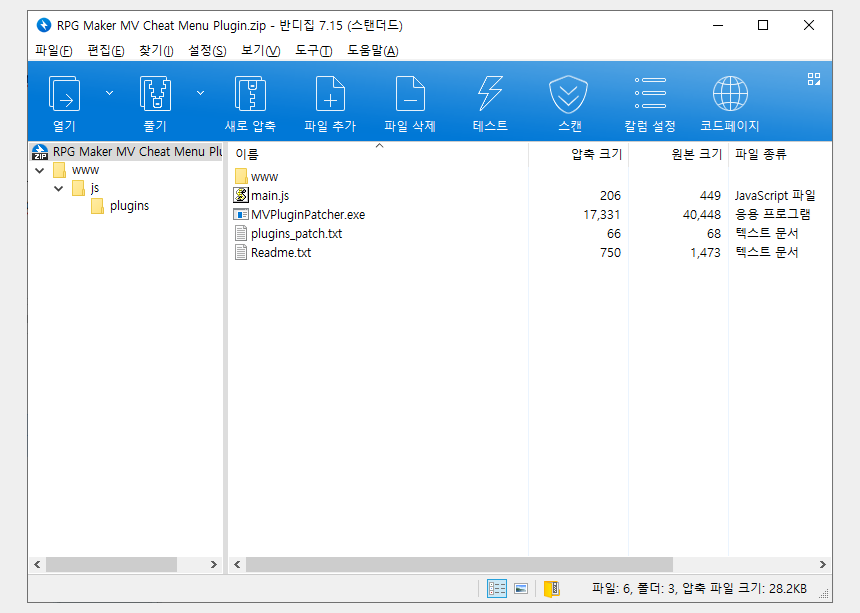Click the details view icon in status bar
The width and height of the screenshot is (860, 613).
[x=497, y=588]
